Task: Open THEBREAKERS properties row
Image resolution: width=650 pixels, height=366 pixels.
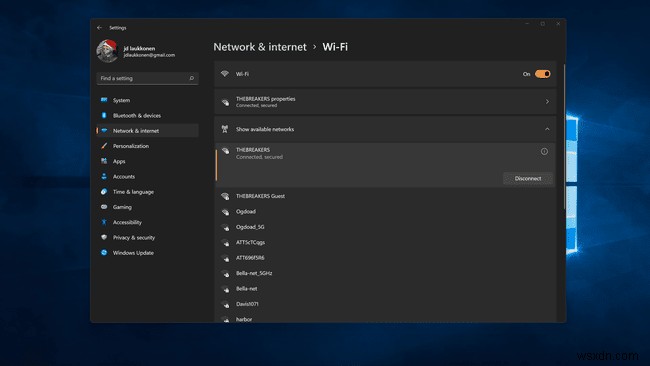Action: 385,102
